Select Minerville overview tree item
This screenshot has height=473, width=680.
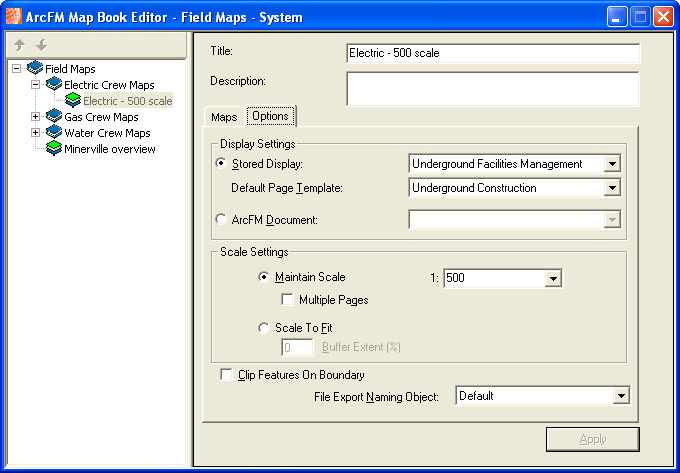(x=110, y=149)
